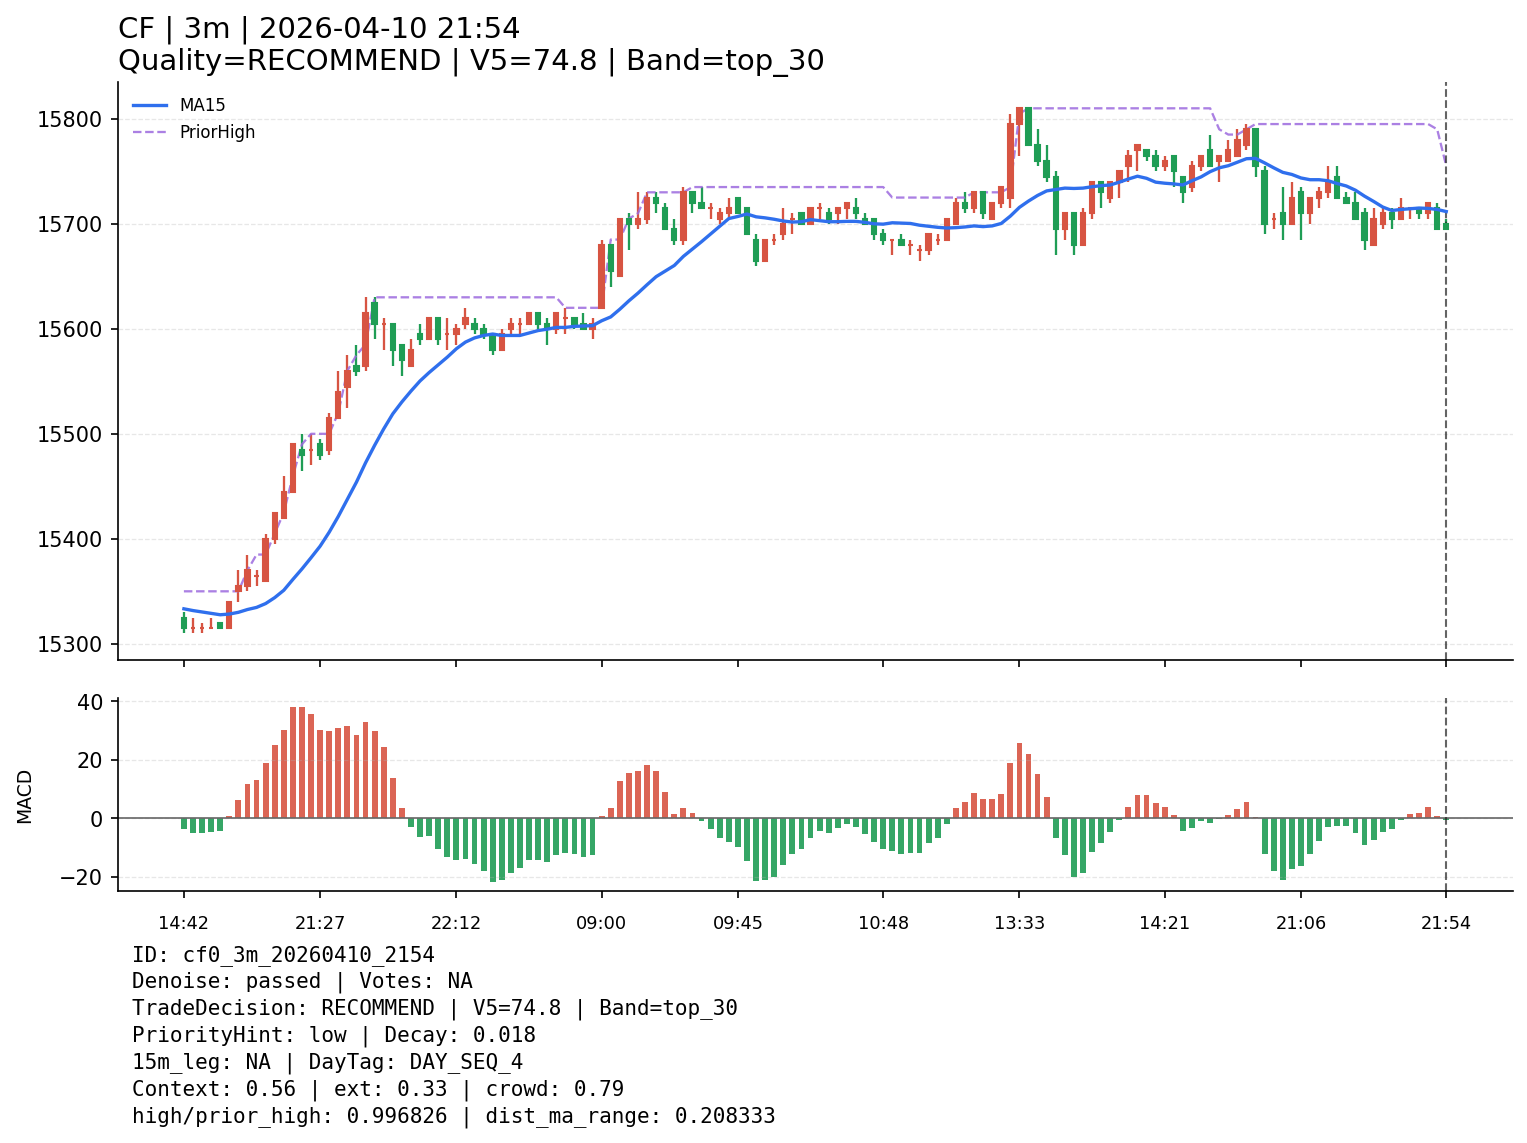The width and height of the screenshot is (1527, 1143).
Task: Click the 15300 price axis label
Action: point(69,645)
